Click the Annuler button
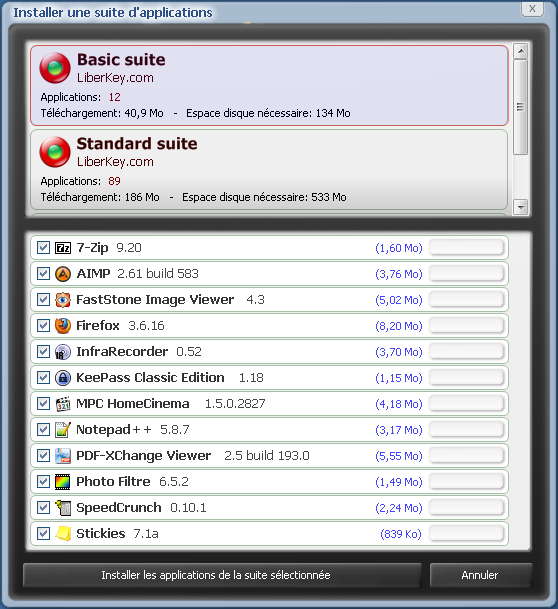 click(x=481, y=575)
